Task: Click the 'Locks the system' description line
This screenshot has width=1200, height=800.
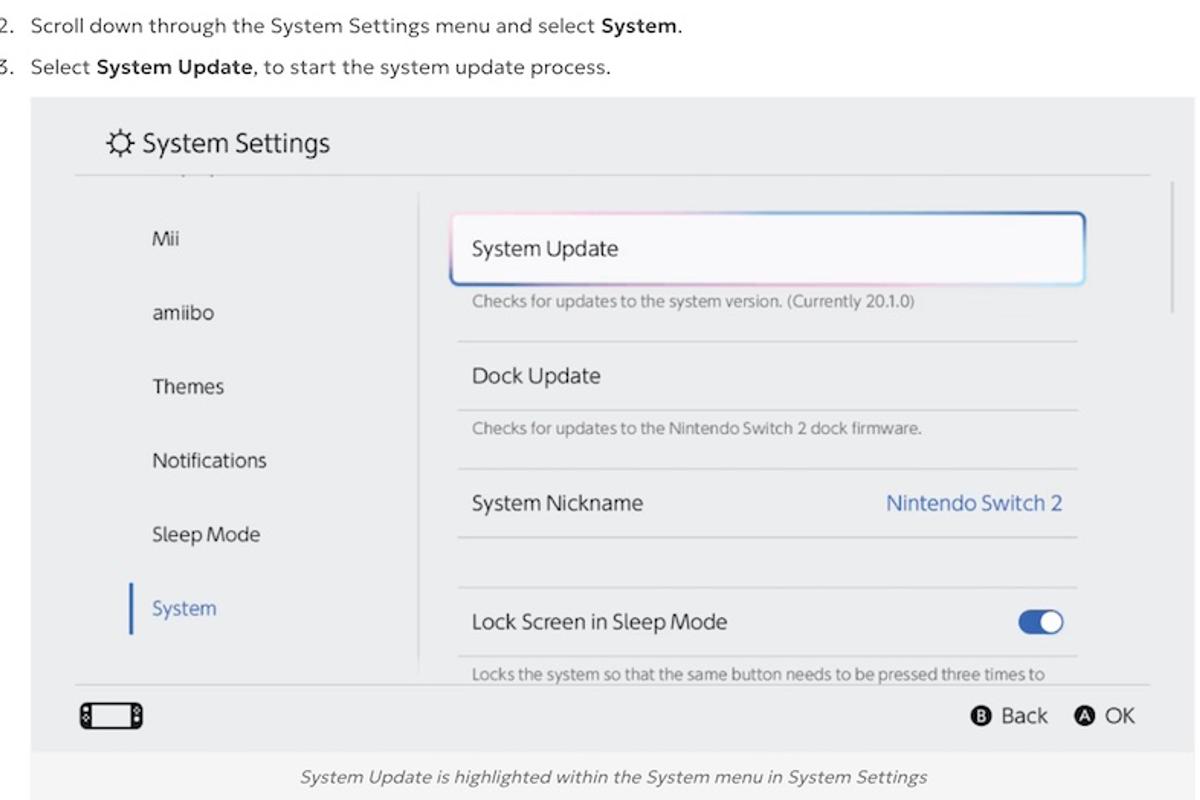Action: point(758,674)
